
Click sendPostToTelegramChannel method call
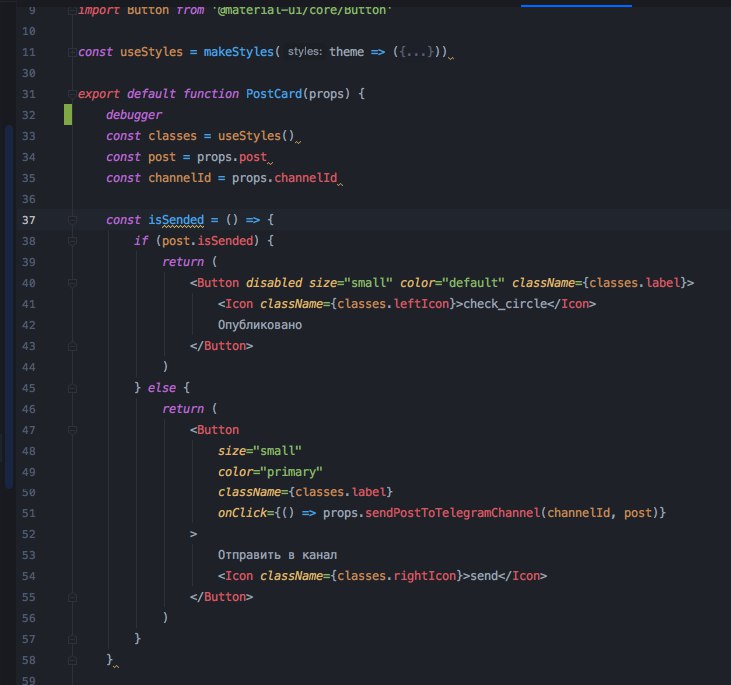pyautogui.click(x=452, y=513)
